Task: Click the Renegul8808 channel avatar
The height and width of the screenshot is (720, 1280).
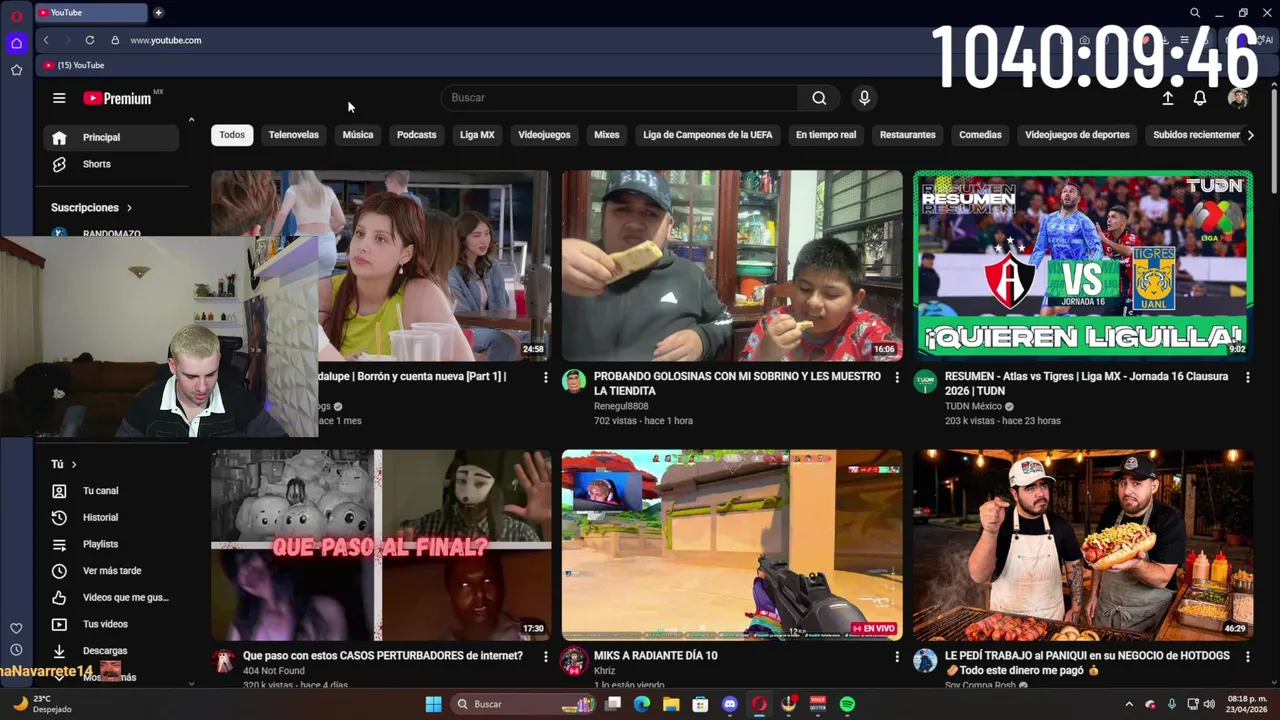Action: [574, 381]
